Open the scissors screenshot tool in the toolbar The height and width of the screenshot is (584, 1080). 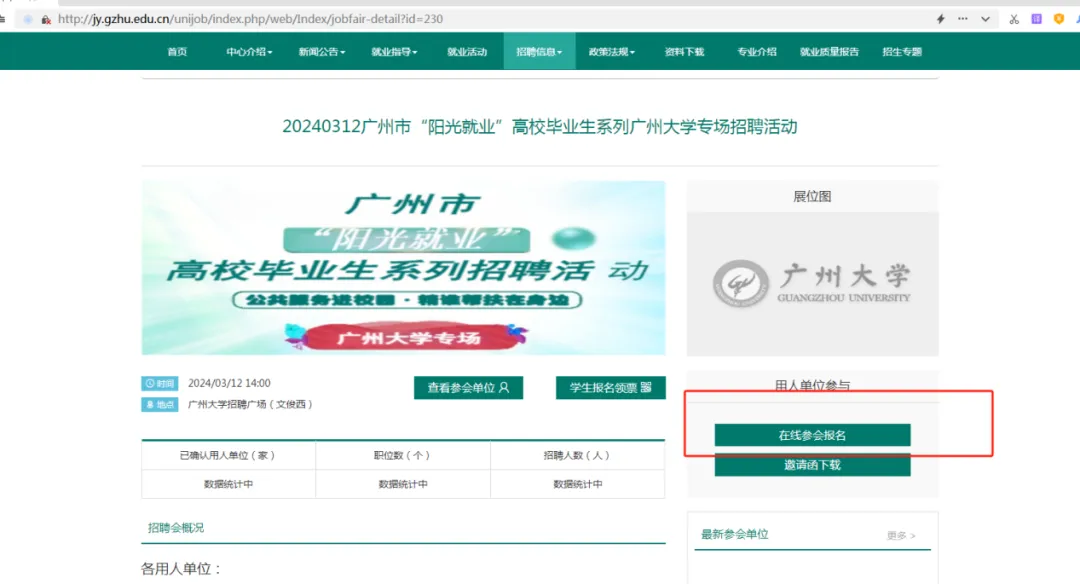click(1015, 19)
